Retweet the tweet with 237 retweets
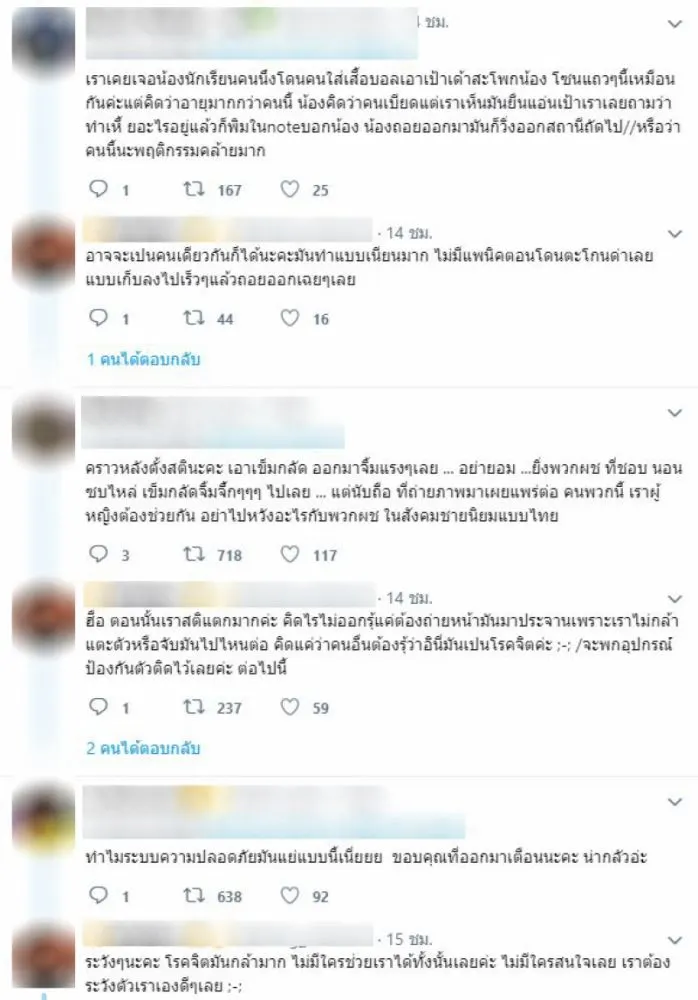This screenshot has width=698, height=1000. coord(194,707)
